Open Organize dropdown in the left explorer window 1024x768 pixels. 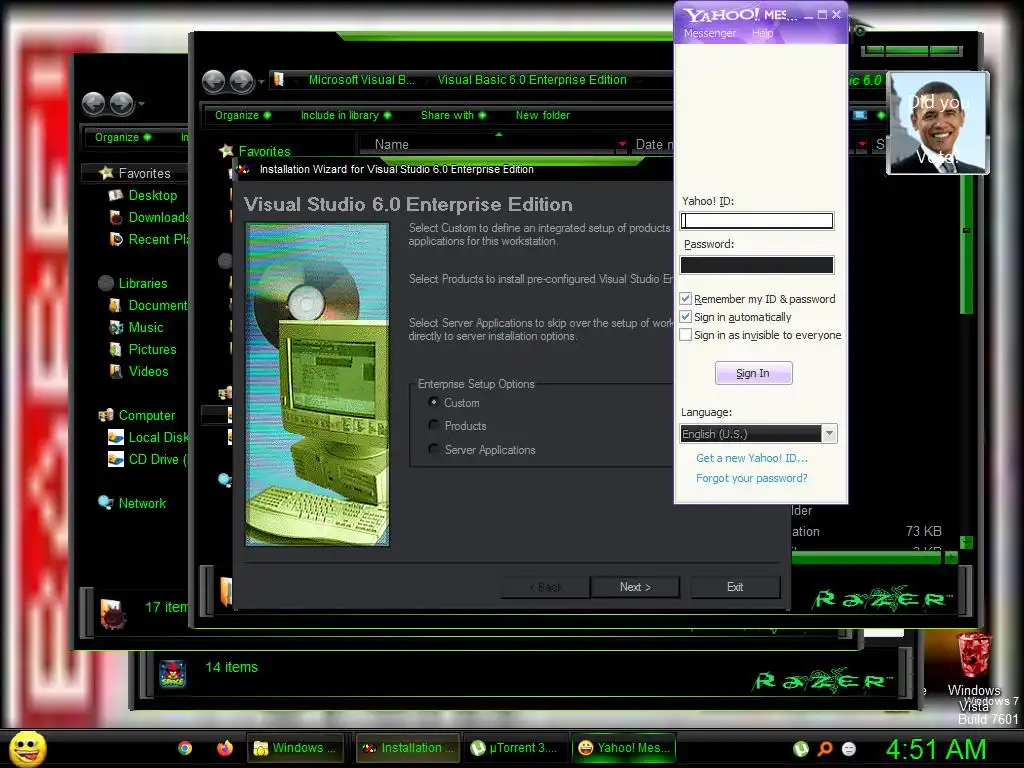(123, 137)
